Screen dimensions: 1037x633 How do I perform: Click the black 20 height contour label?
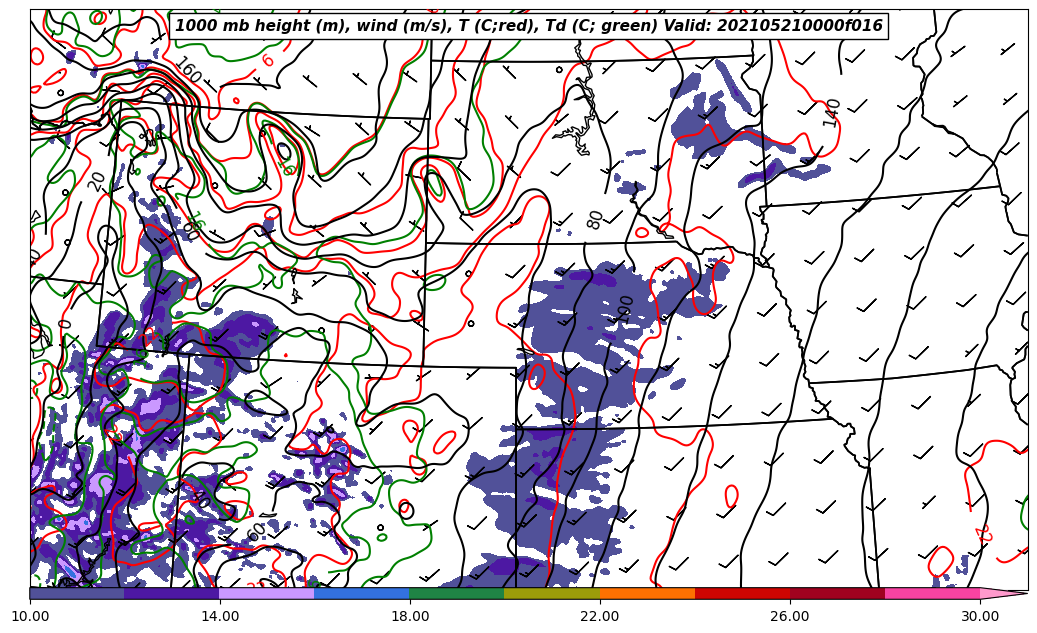[x=97, y=181]
